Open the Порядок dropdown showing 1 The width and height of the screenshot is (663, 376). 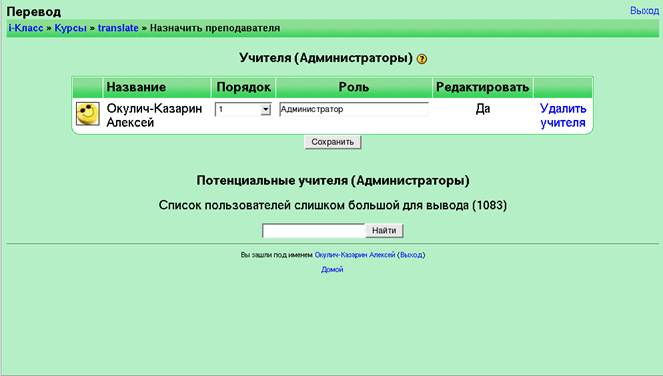(243, 109)
